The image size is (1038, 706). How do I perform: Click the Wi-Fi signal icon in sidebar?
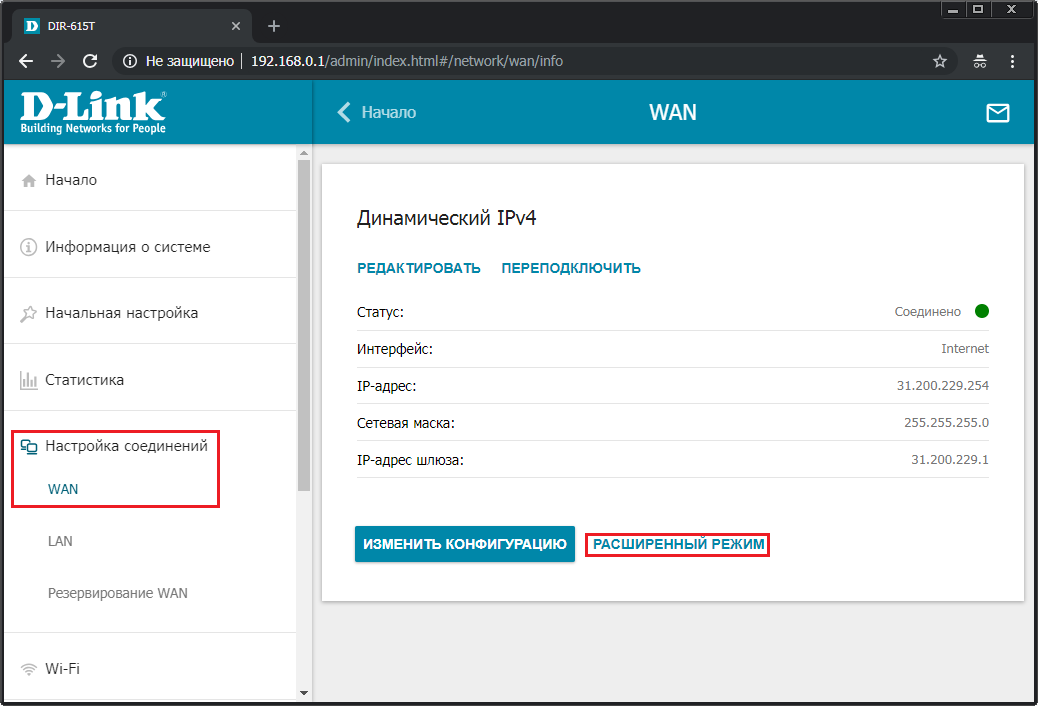(x=28, y=669)
